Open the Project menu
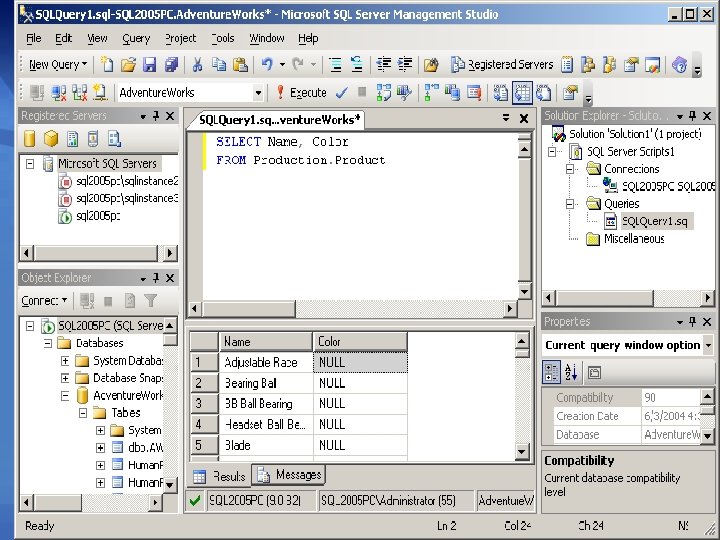This screenshot has height=540, width=720. click(180, 39)
